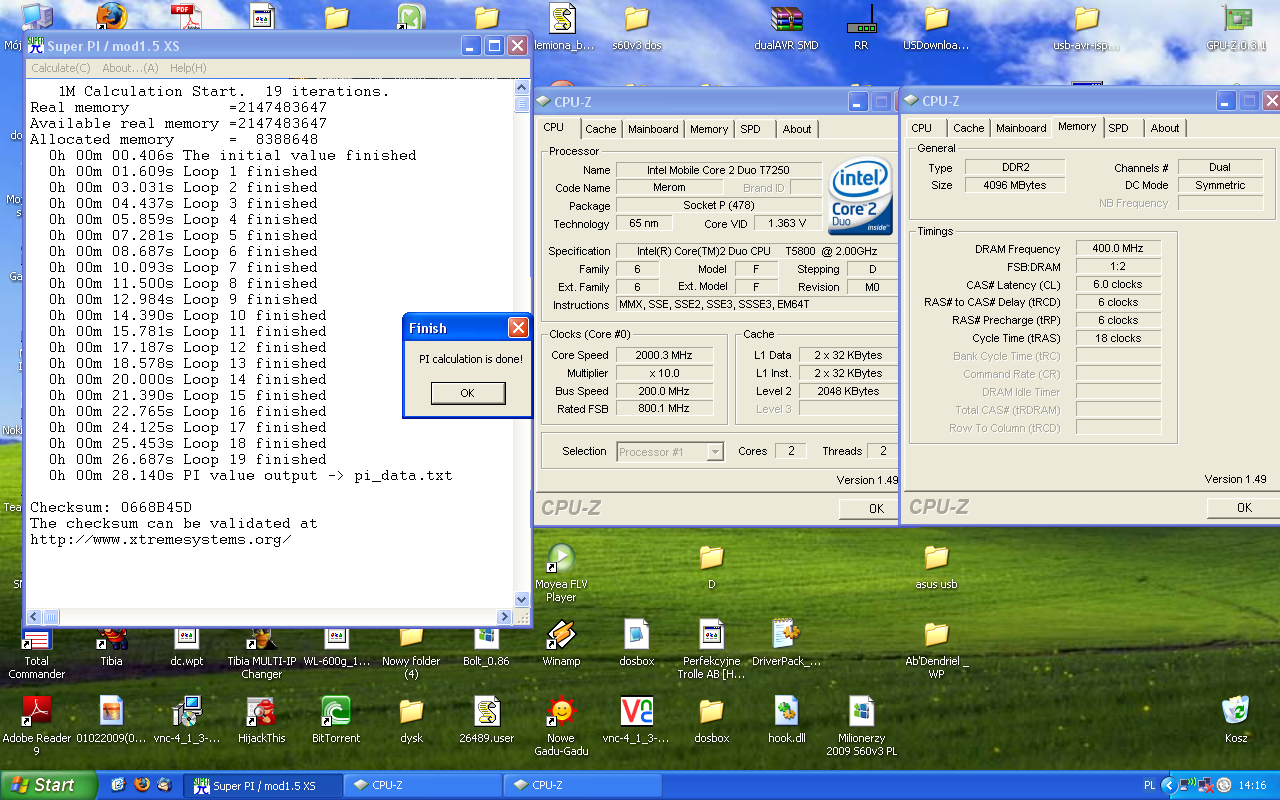
Task: Open Nowe Gadu-Gadu desktop icon
Action: click(561, 712)
